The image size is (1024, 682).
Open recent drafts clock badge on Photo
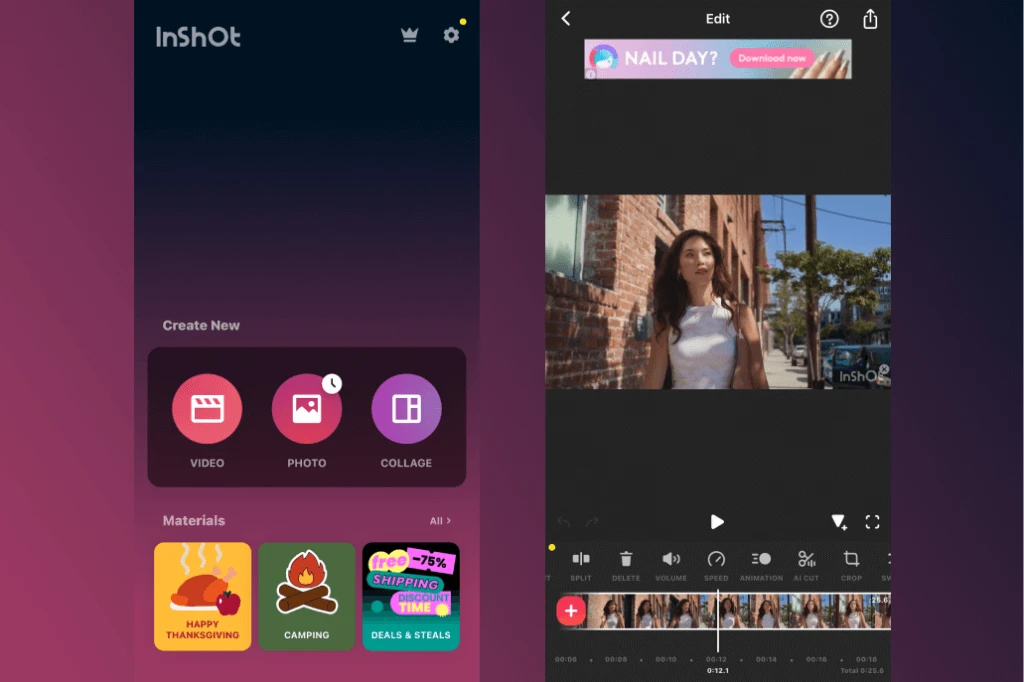[332, 383]
